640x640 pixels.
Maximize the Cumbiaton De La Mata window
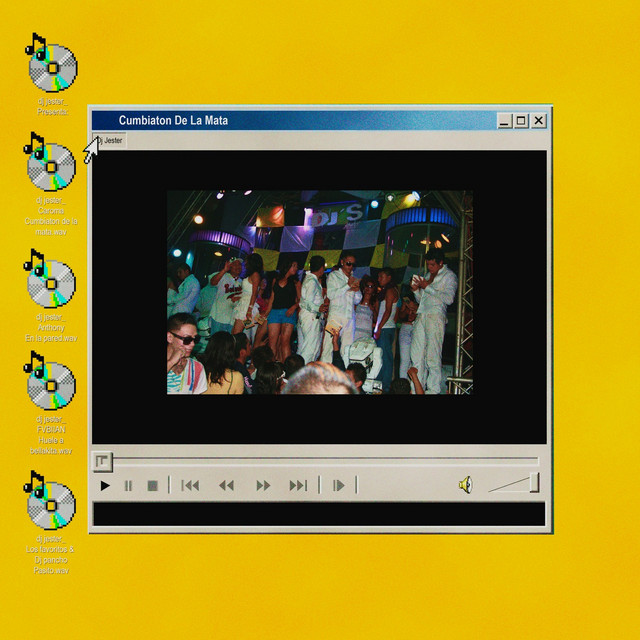click(521, 121)
